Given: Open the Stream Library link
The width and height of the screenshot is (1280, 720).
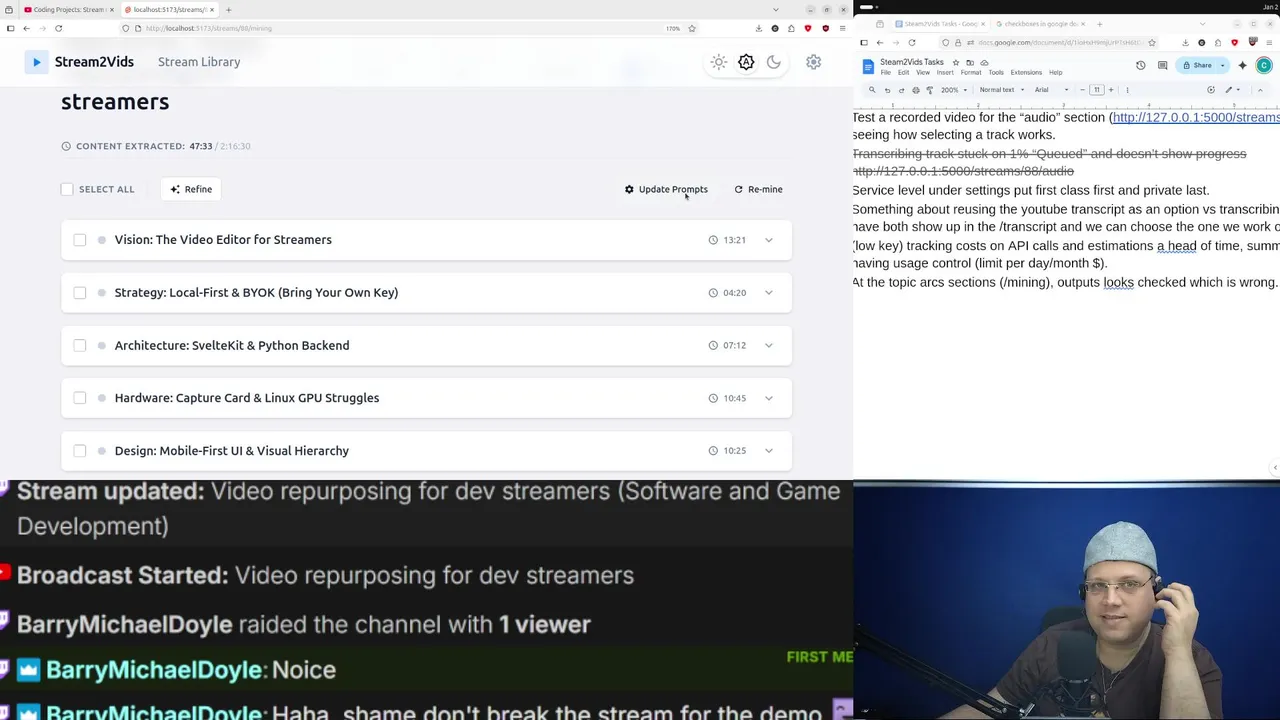Looking at the screenshot, I should [199, 62].
